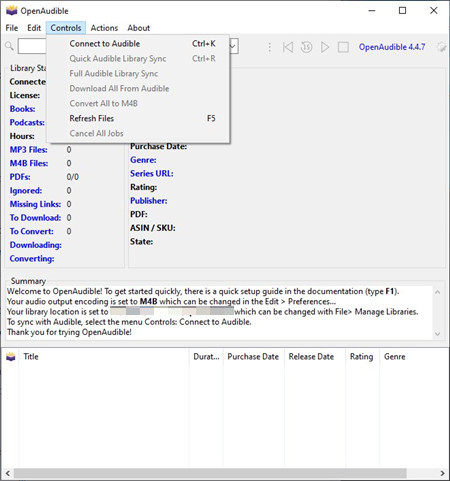Open the Actions menu
The width and height of the screenshot is (450, 481).
click(104, 28)
